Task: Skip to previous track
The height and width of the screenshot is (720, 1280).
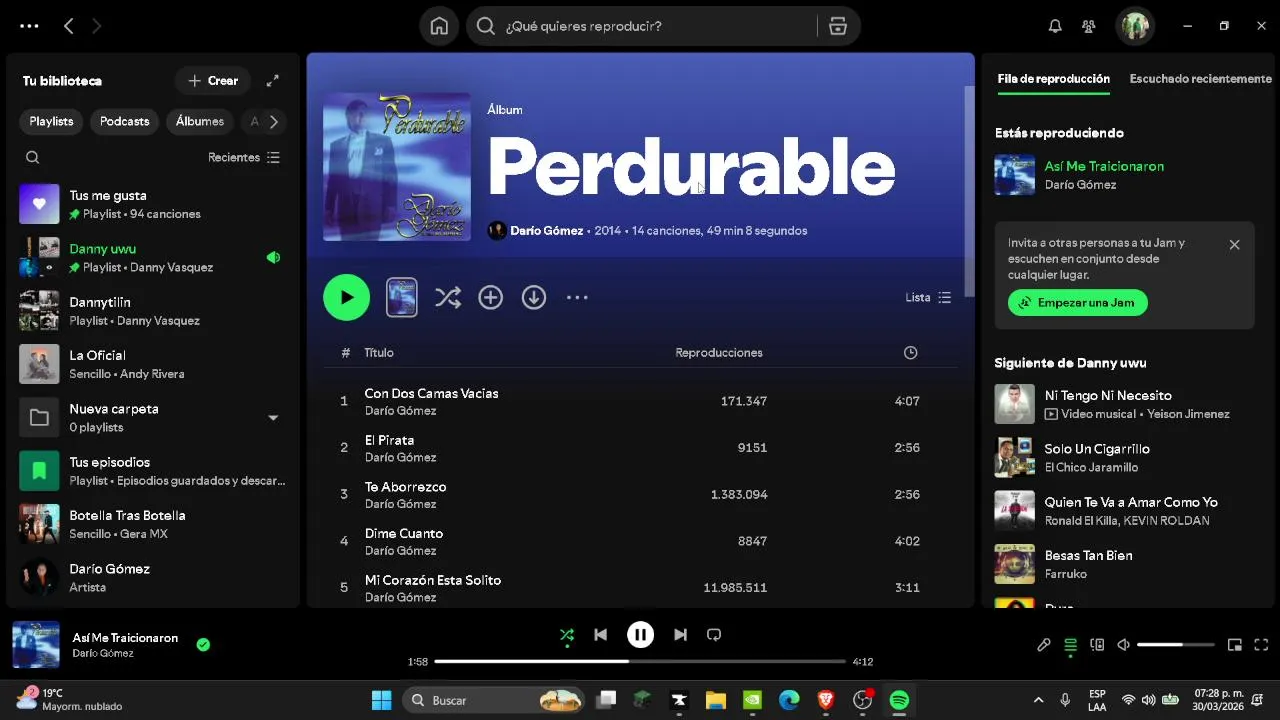Action: [x=600, y=635]
